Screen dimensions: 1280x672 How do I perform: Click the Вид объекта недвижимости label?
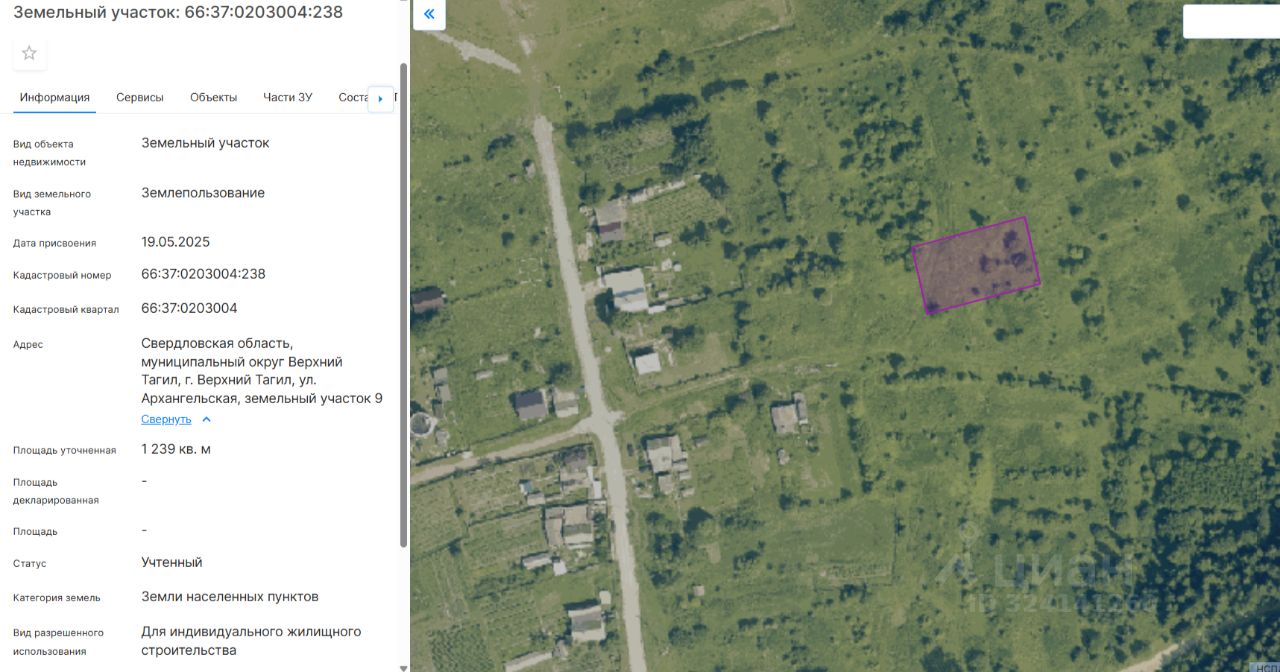49,152
